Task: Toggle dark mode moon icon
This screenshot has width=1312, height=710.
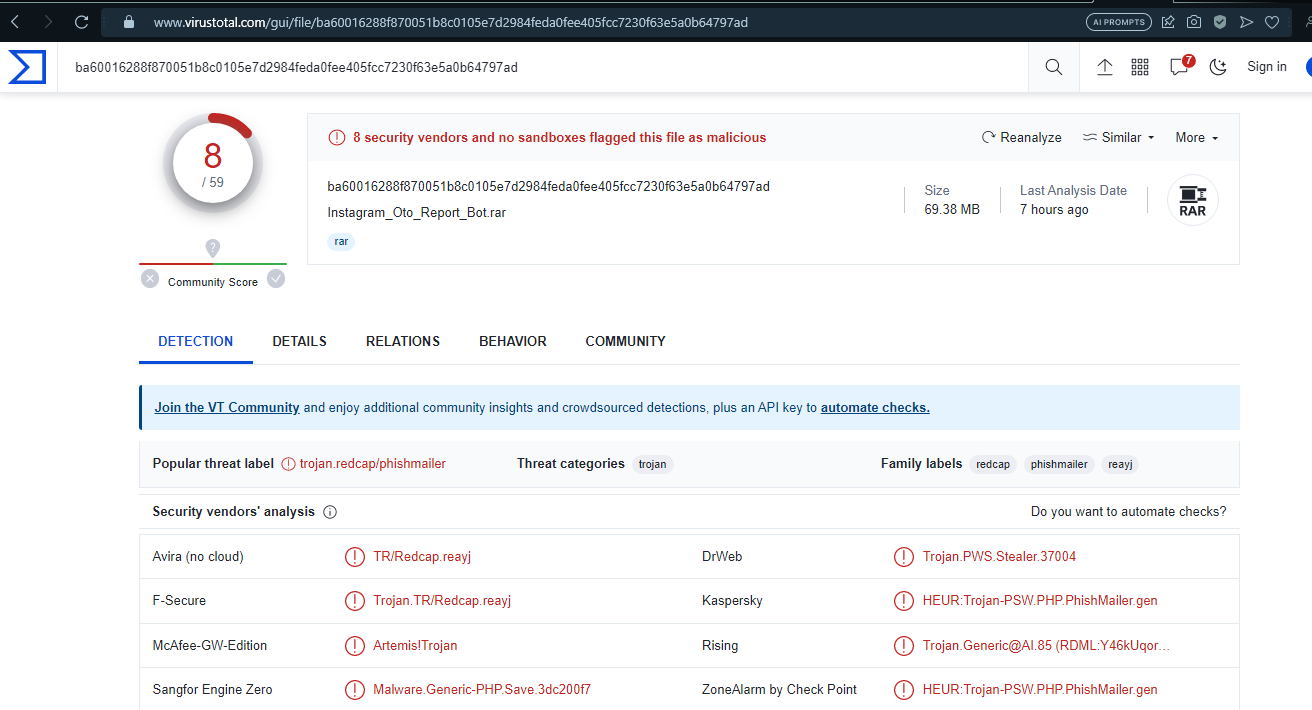Action: click(x=1218, y=67)
